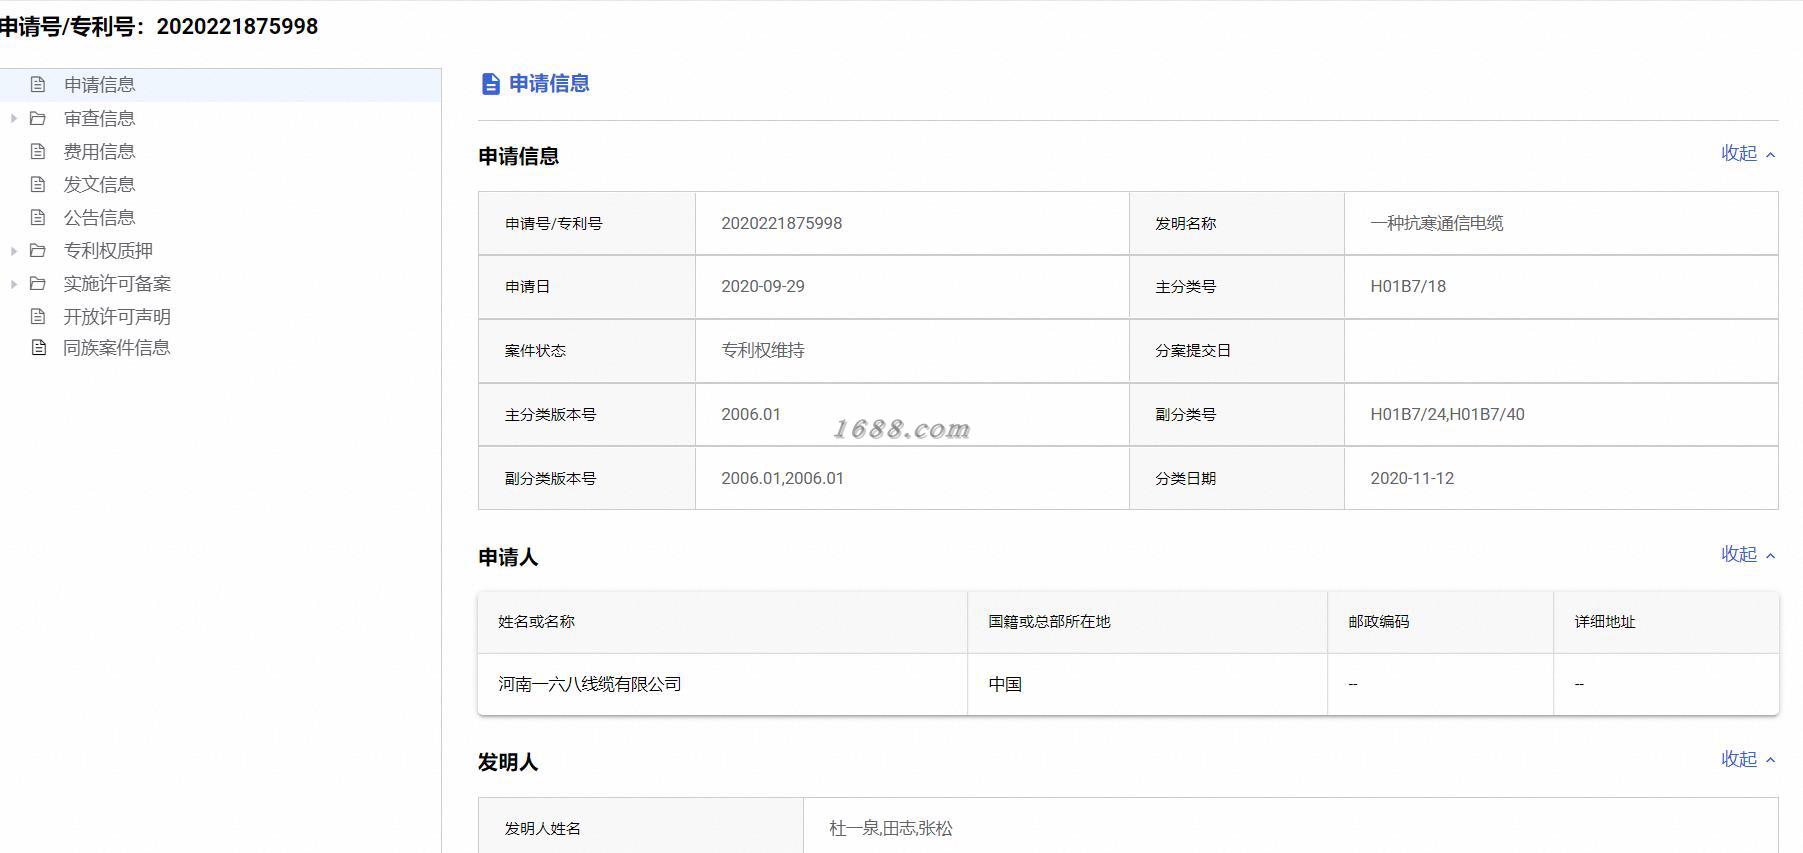
Task: Click the case status value 专利权维持
Action: pos(763,350)
